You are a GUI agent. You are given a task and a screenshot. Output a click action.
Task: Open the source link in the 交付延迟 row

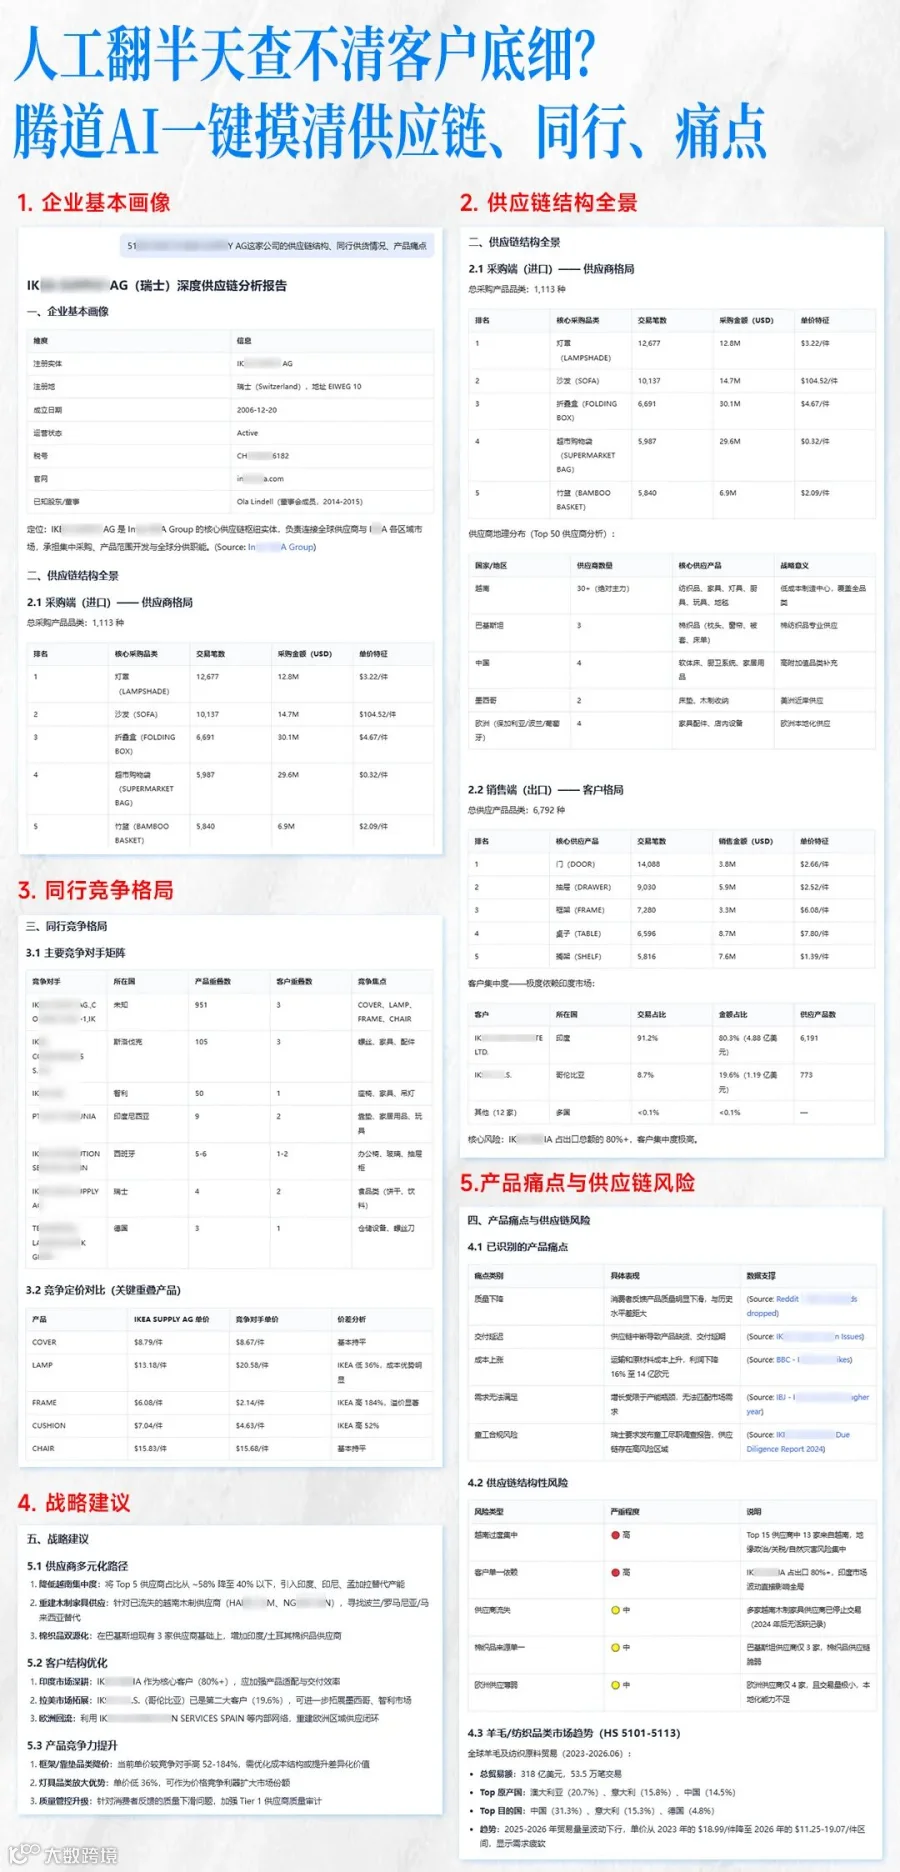(806, 1336)
